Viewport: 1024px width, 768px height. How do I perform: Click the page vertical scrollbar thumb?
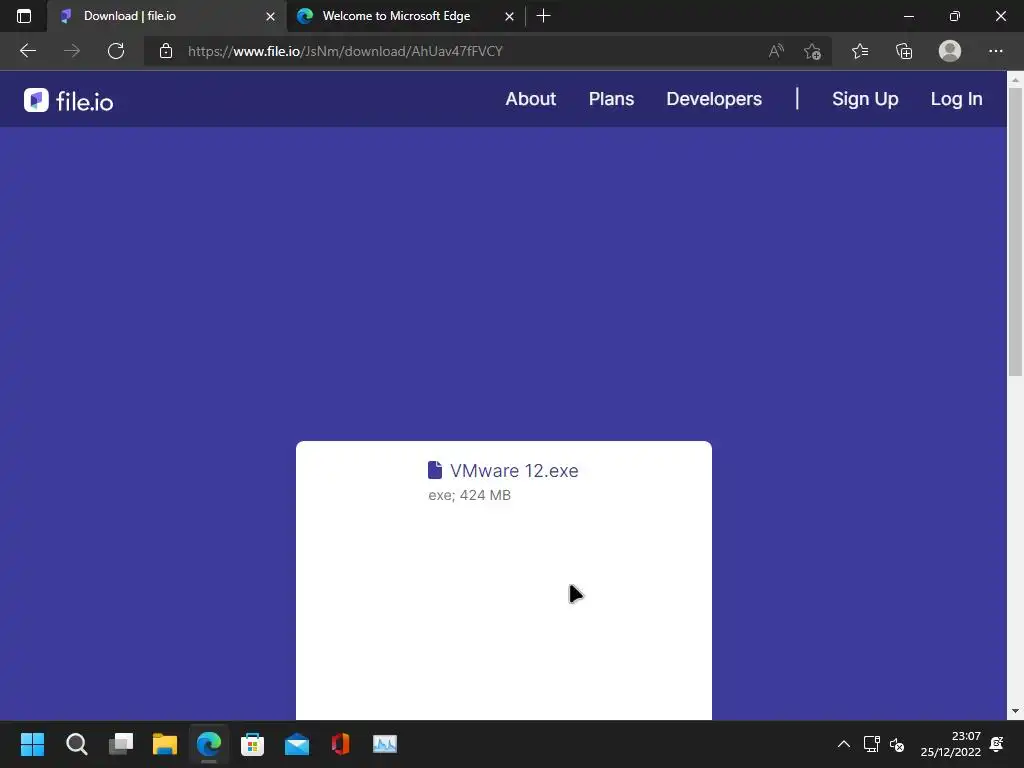click(1015, 232)
